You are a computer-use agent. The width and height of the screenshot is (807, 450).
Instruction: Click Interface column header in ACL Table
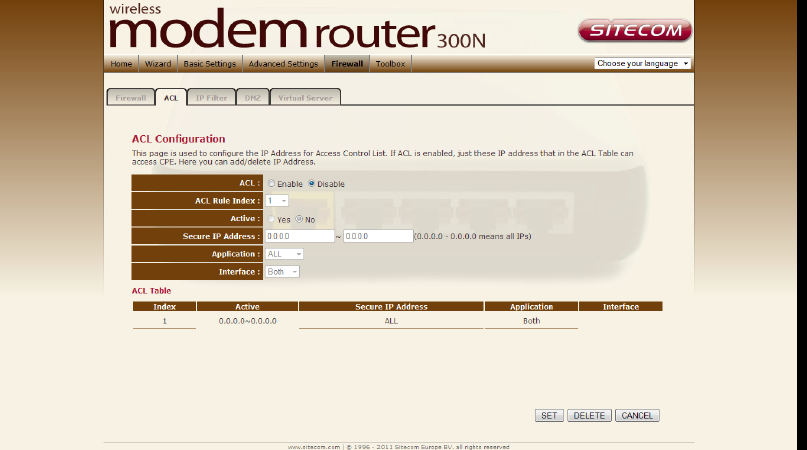click(621, 306)
